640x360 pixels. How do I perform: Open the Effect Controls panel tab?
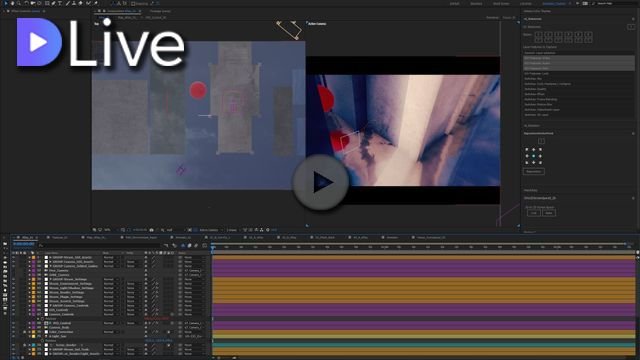(x=25, y=11)
